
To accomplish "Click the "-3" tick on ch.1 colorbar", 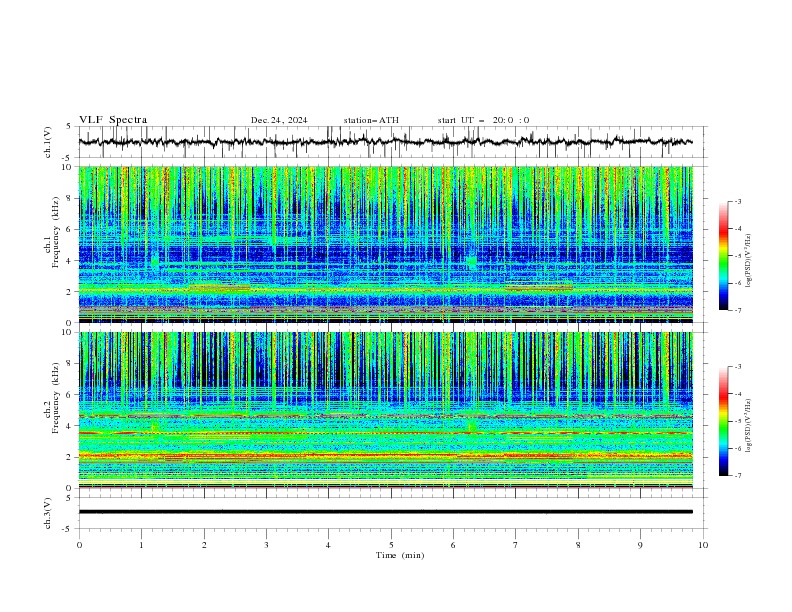I will pos(737,201).
